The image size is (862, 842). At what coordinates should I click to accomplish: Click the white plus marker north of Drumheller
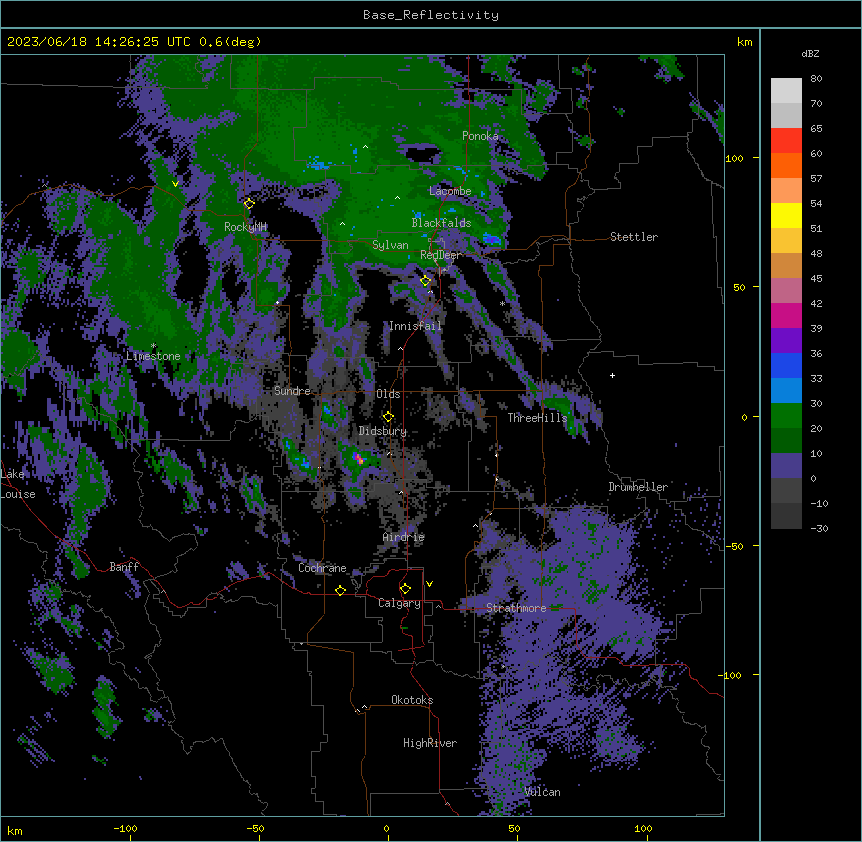[612, 375]
